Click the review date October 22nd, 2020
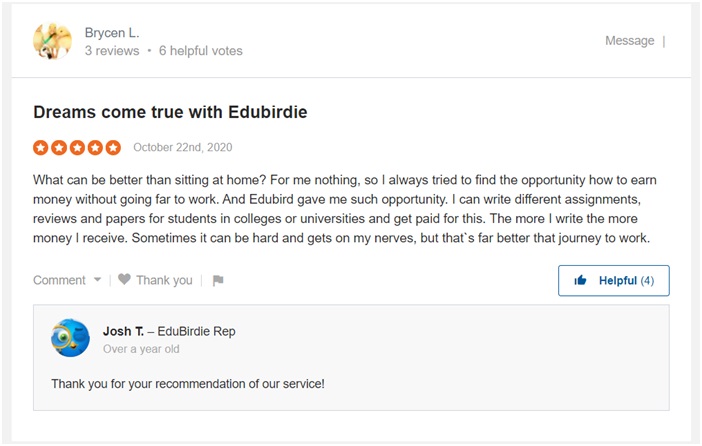The width and height of the screenshot is (702, 446). pos(183,148)
